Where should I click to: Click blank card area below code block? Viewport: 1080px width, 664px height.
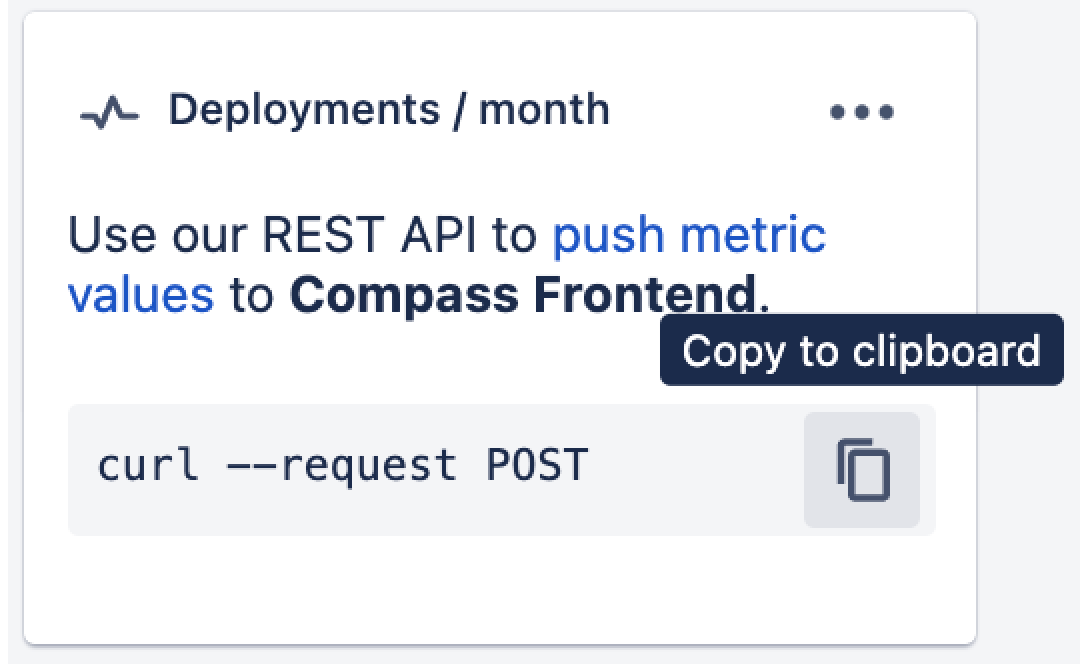500,590
